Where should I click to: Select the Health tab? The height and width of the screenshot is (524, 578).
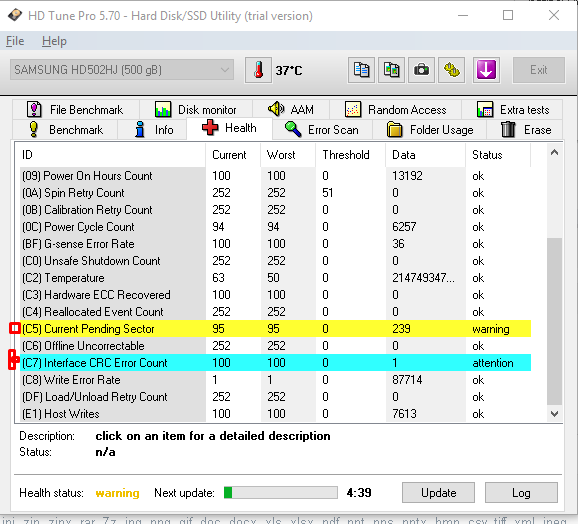(x=229, y=128)
